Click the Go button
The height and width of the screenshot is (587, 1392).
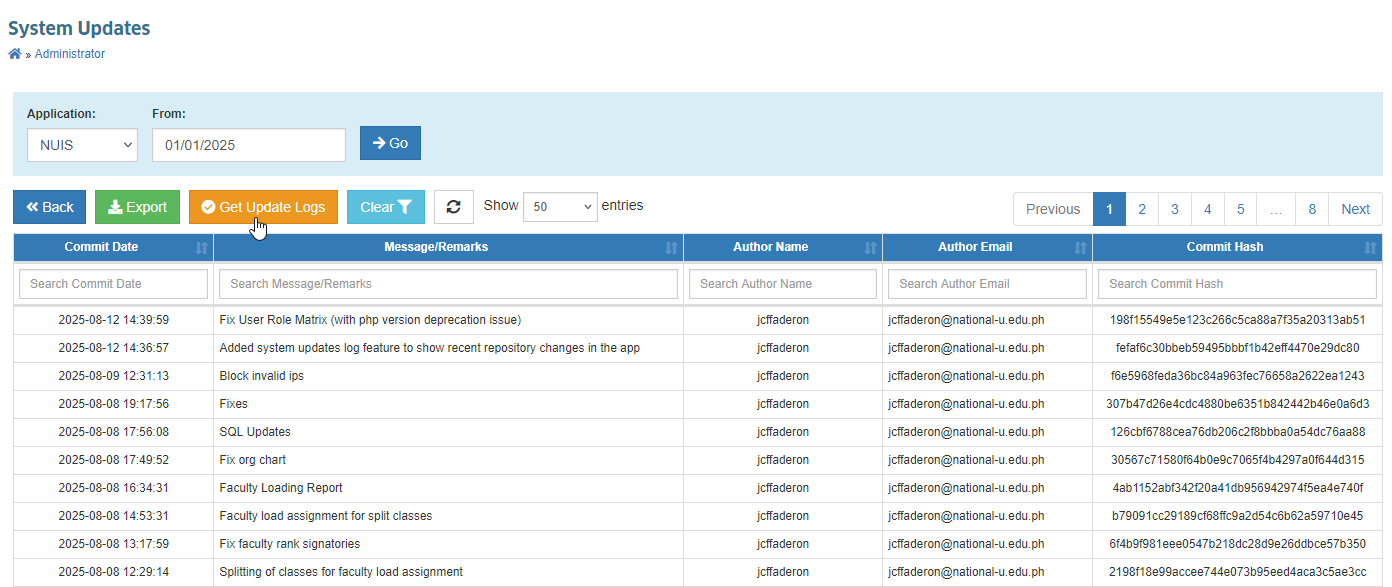390,143
